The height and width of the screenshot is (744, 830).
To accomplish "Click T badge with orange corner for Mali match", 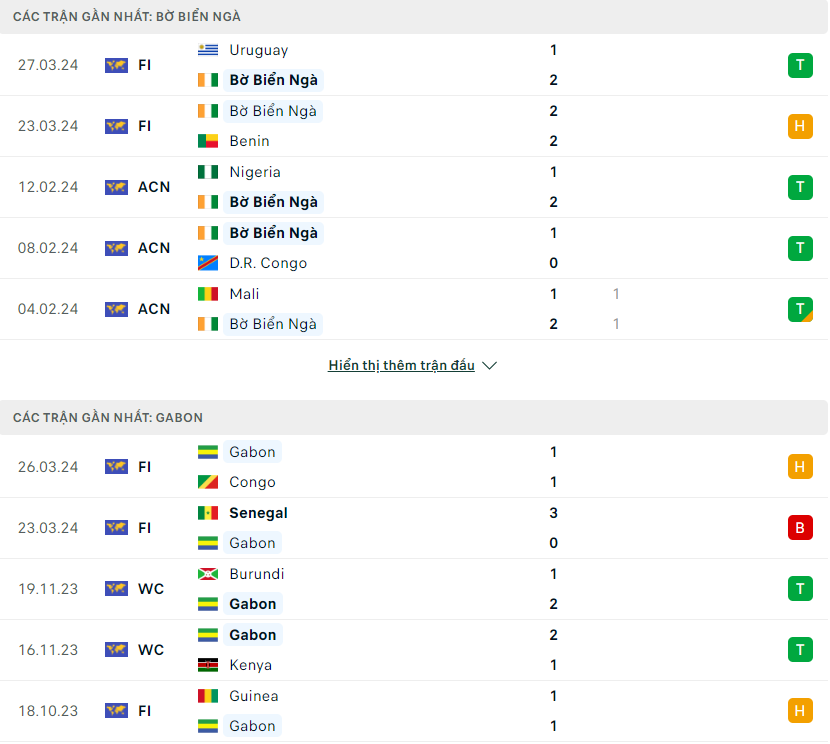I will coord(800,309).
